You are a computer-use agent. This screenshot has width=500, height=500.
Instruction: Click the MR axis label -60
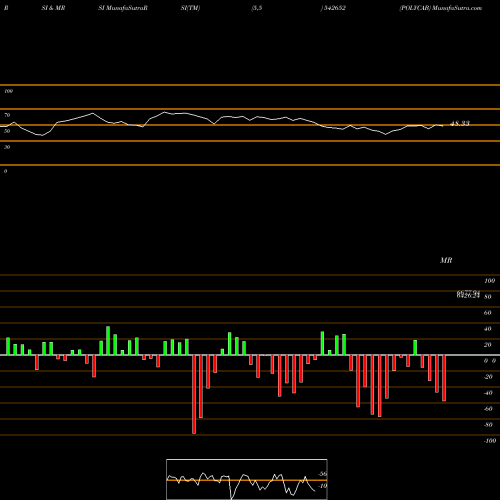pyautogui.click(x=488, y=409)
